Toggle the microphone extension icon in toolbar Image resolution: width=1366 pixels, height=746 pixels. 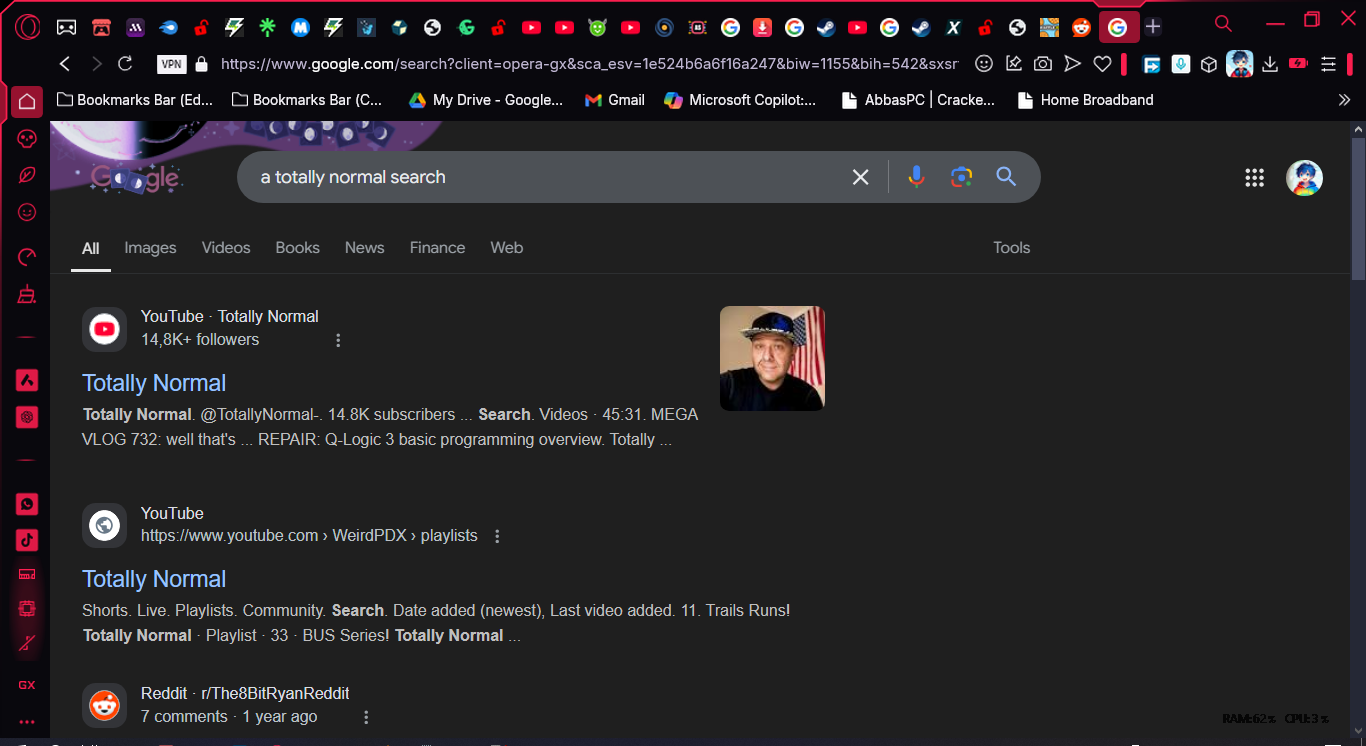[x=1181, y=64]
